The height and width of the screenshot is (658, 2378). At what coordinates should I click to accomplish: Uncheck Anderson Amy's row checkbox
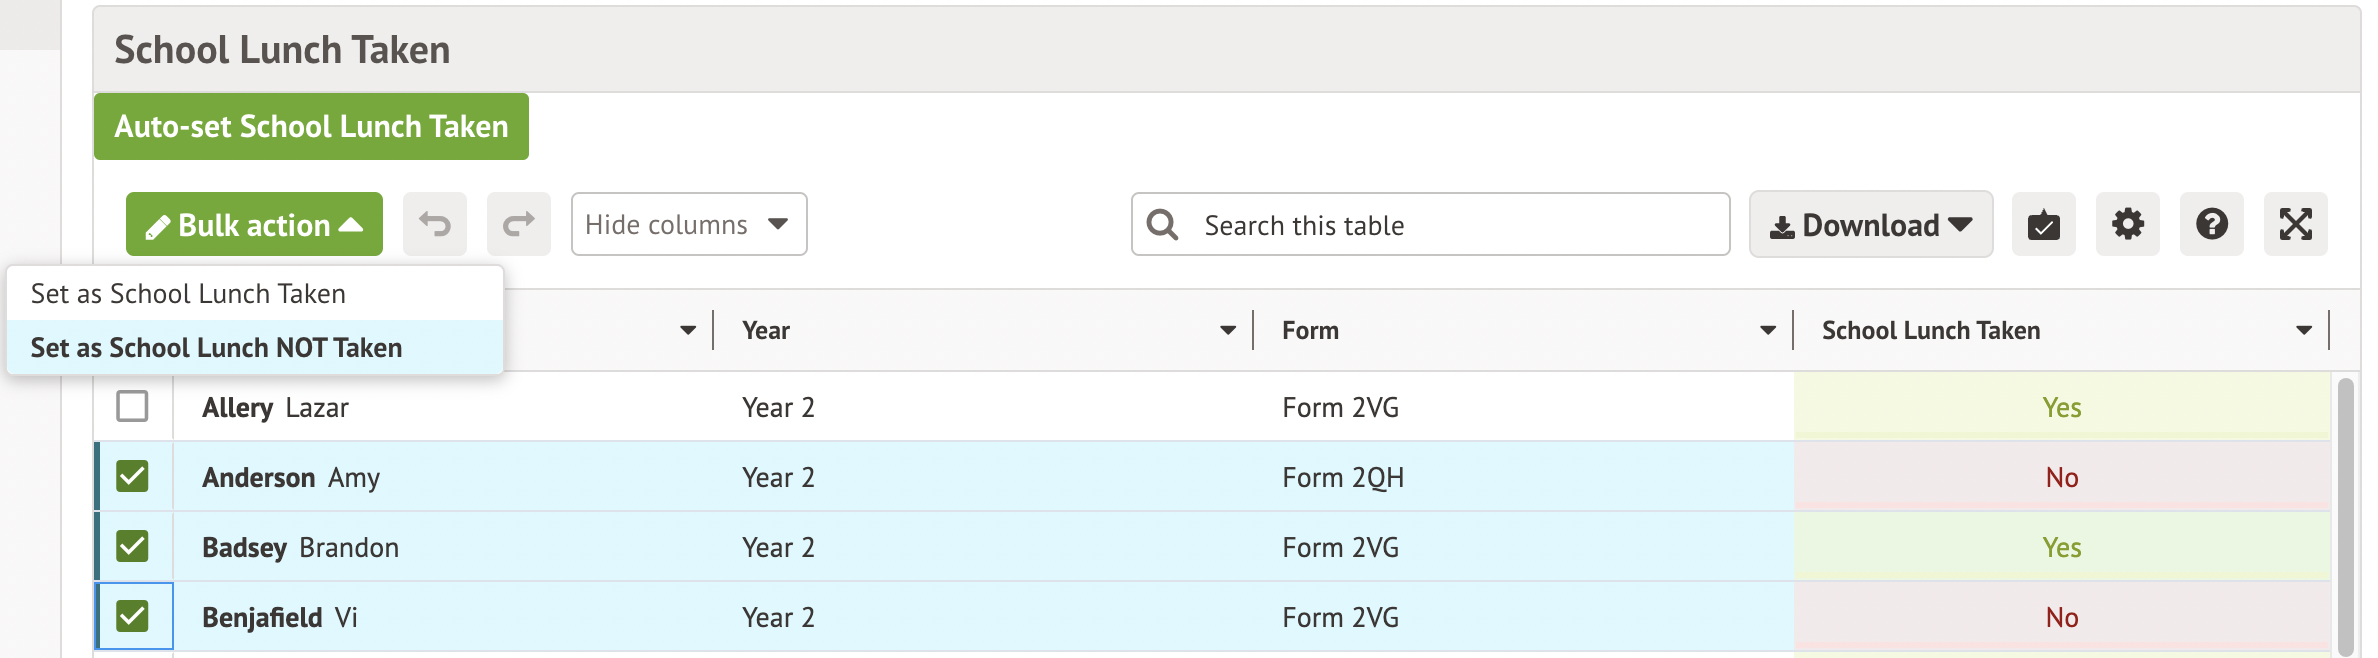click(x=132, y=476)
